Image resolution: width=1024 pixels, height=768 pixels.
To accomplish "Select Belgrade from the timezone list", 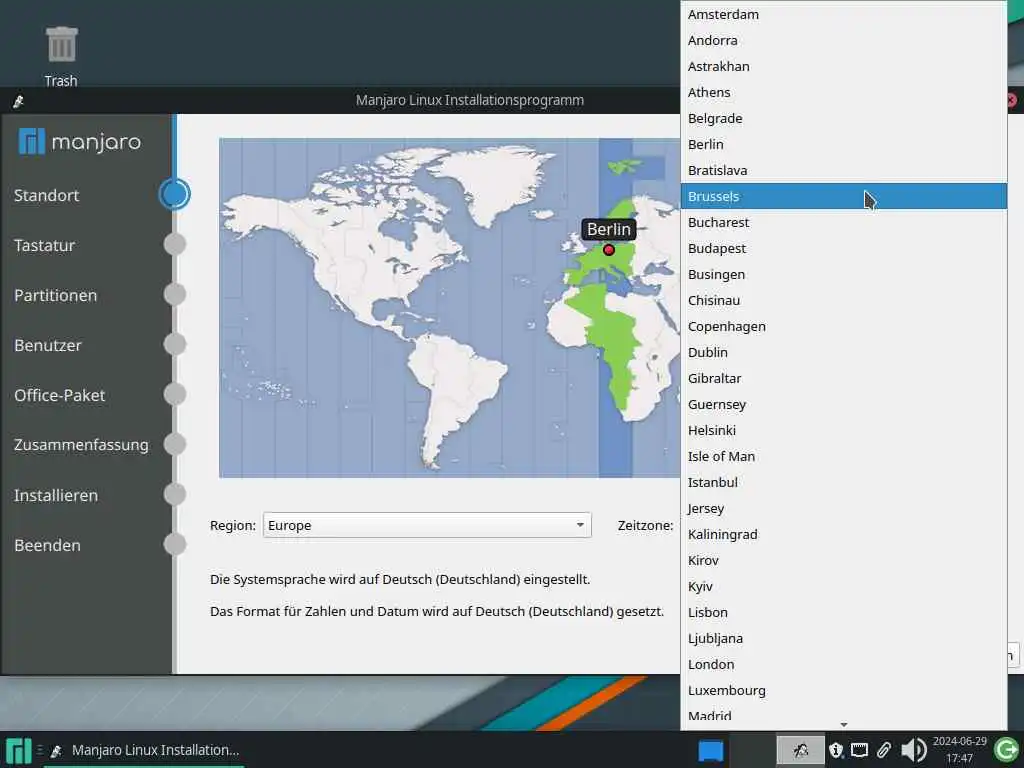I will coord(844,118).
